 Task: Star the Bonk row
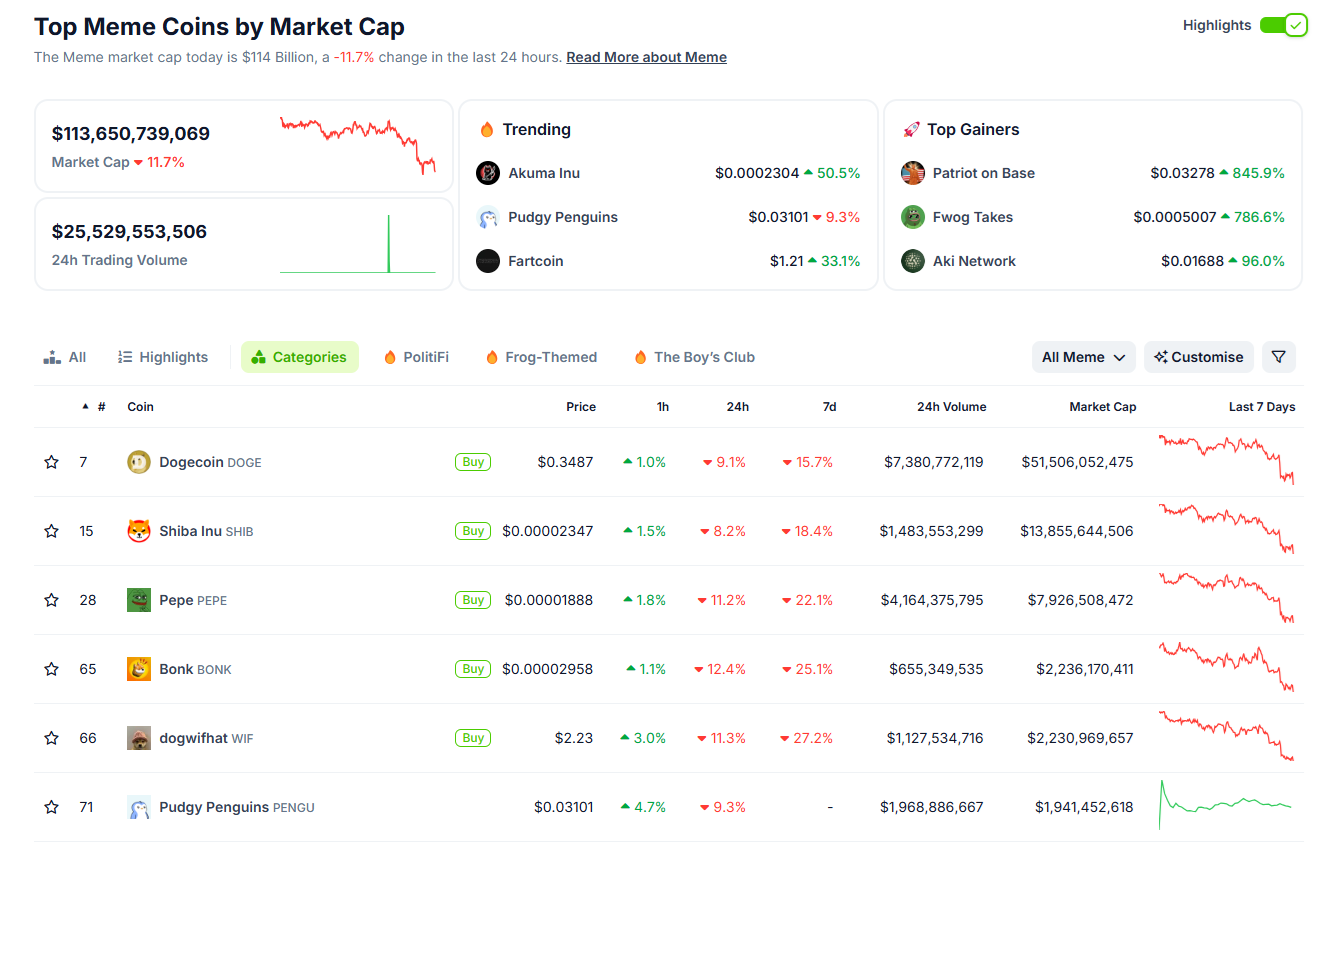tap(51, 669)
